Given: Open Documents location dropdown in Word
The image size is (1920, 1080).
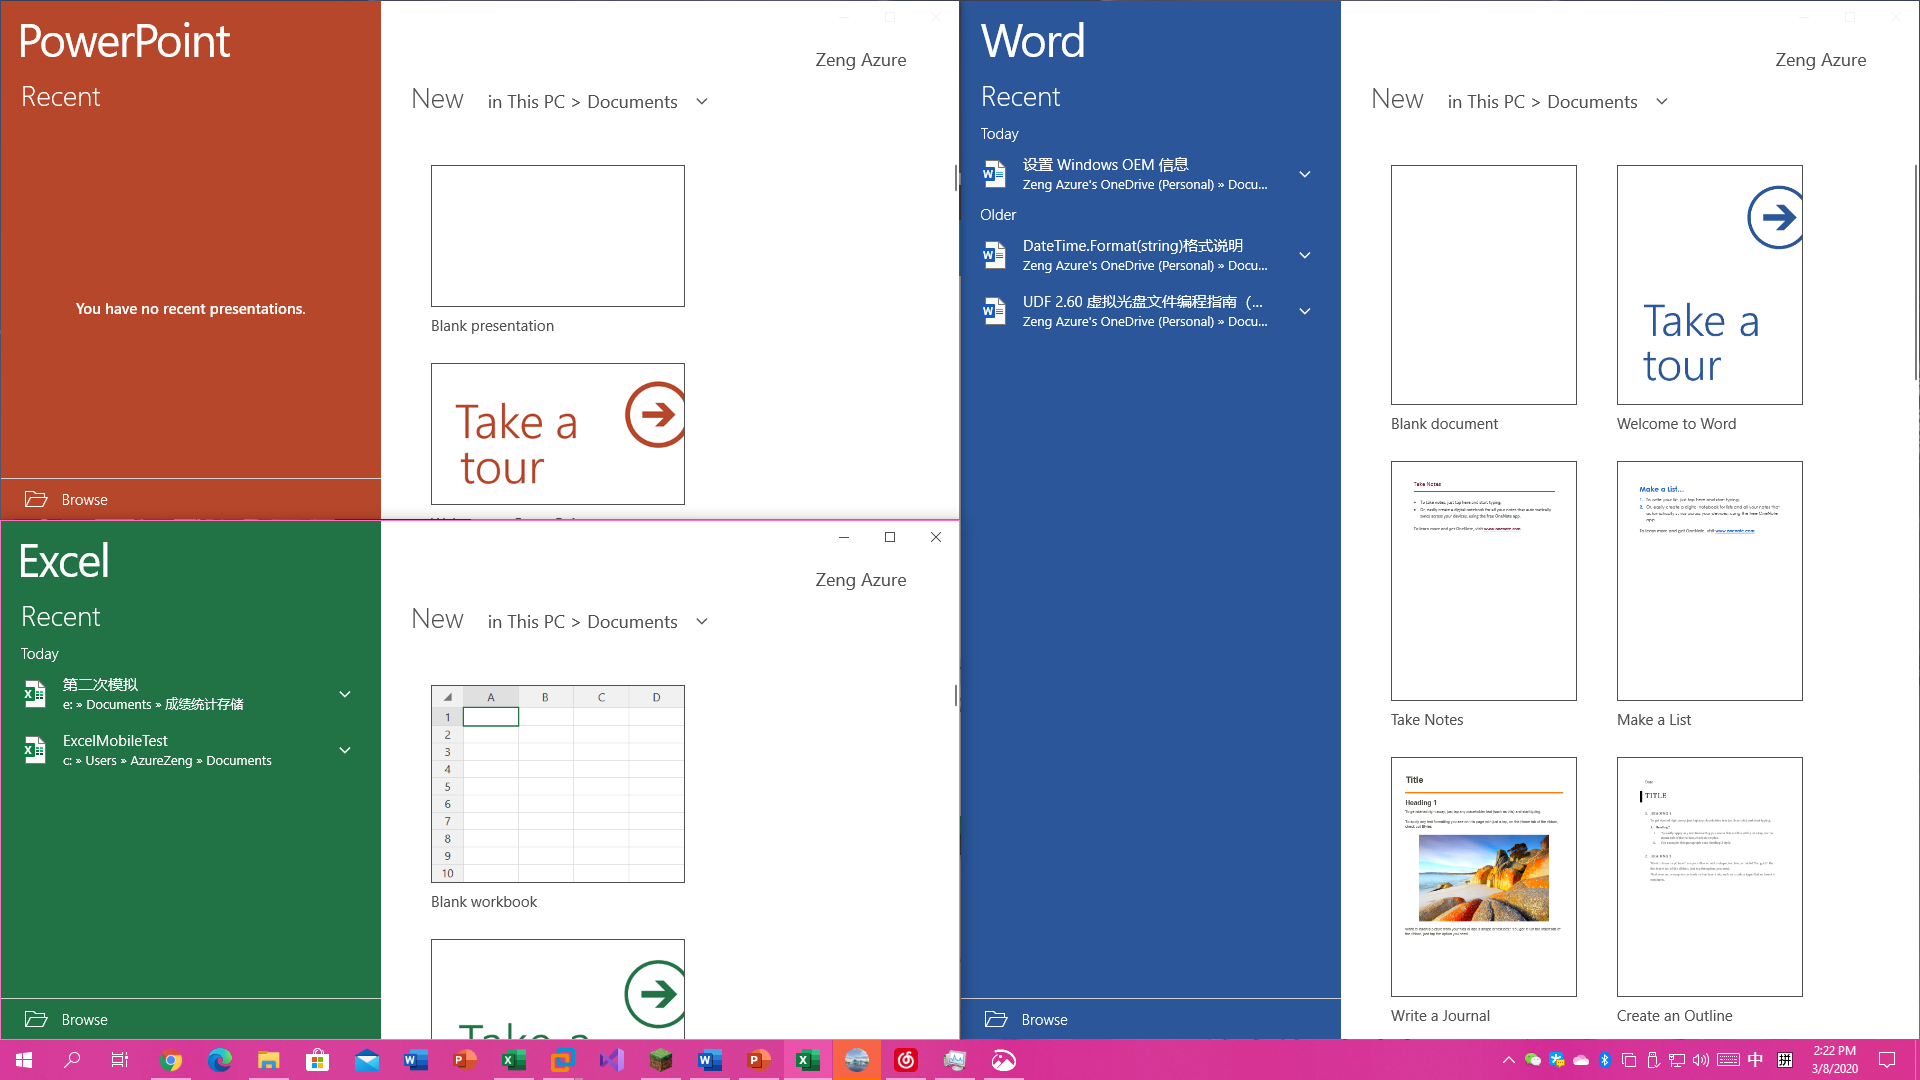Looking at the screenshot, I should tap(1662, 102).
